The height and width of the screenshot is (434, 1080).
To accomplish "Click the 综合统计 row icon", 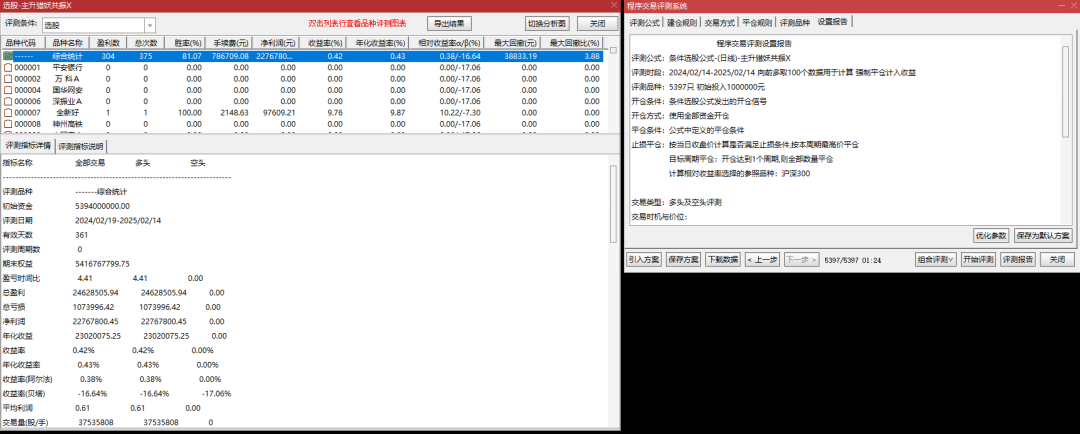I will click(8, 56).
